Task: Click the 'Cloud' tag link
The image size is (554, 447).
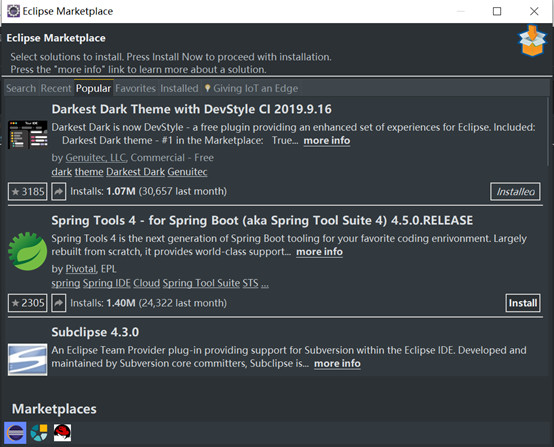Action: coord(147,283)
